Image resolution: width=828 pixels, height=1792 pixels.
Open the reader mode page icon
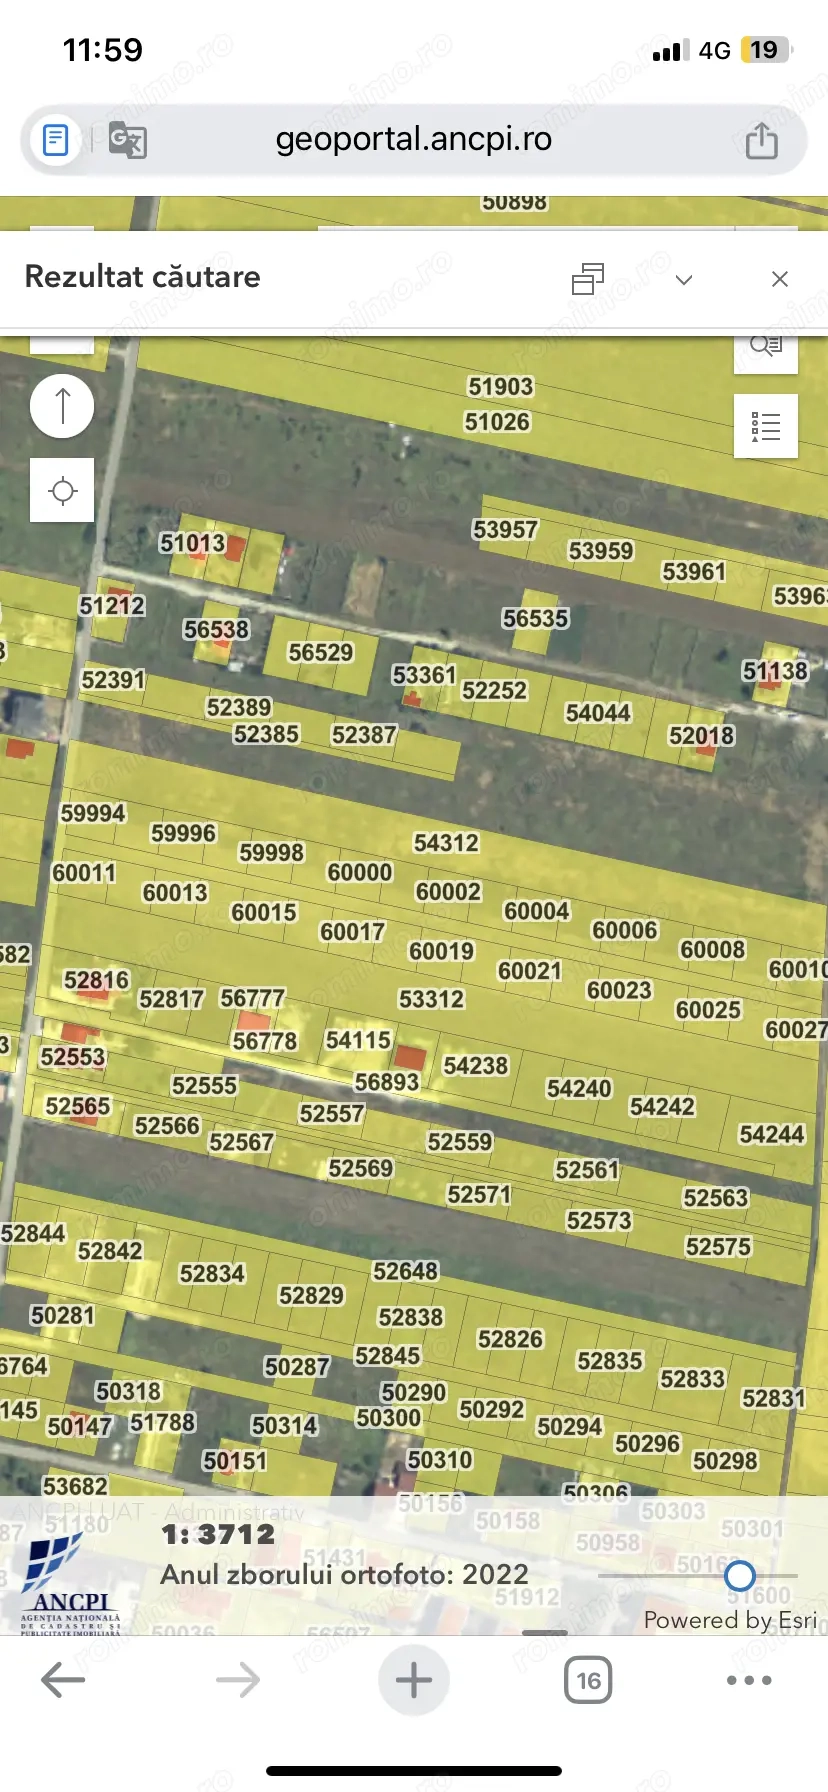point(56,140)
